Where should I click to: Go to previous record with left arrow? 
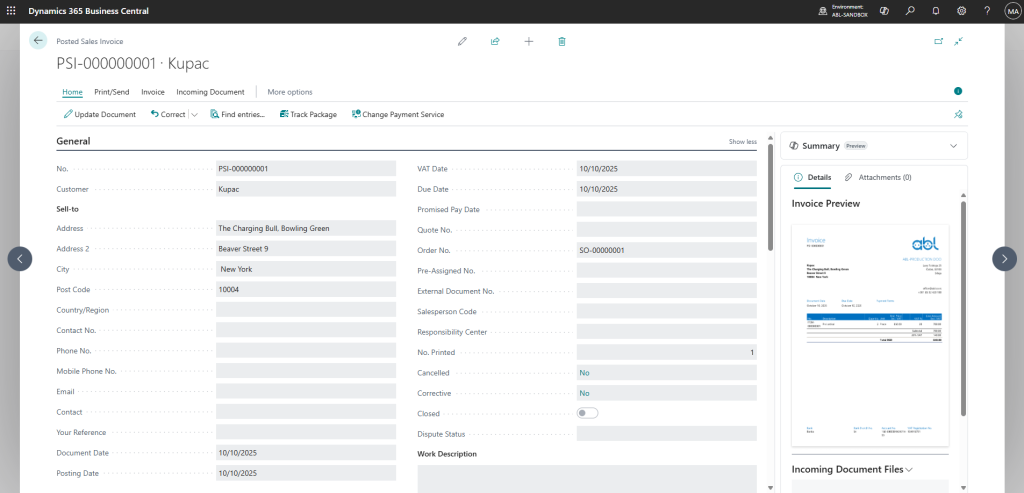coord(20,259)
